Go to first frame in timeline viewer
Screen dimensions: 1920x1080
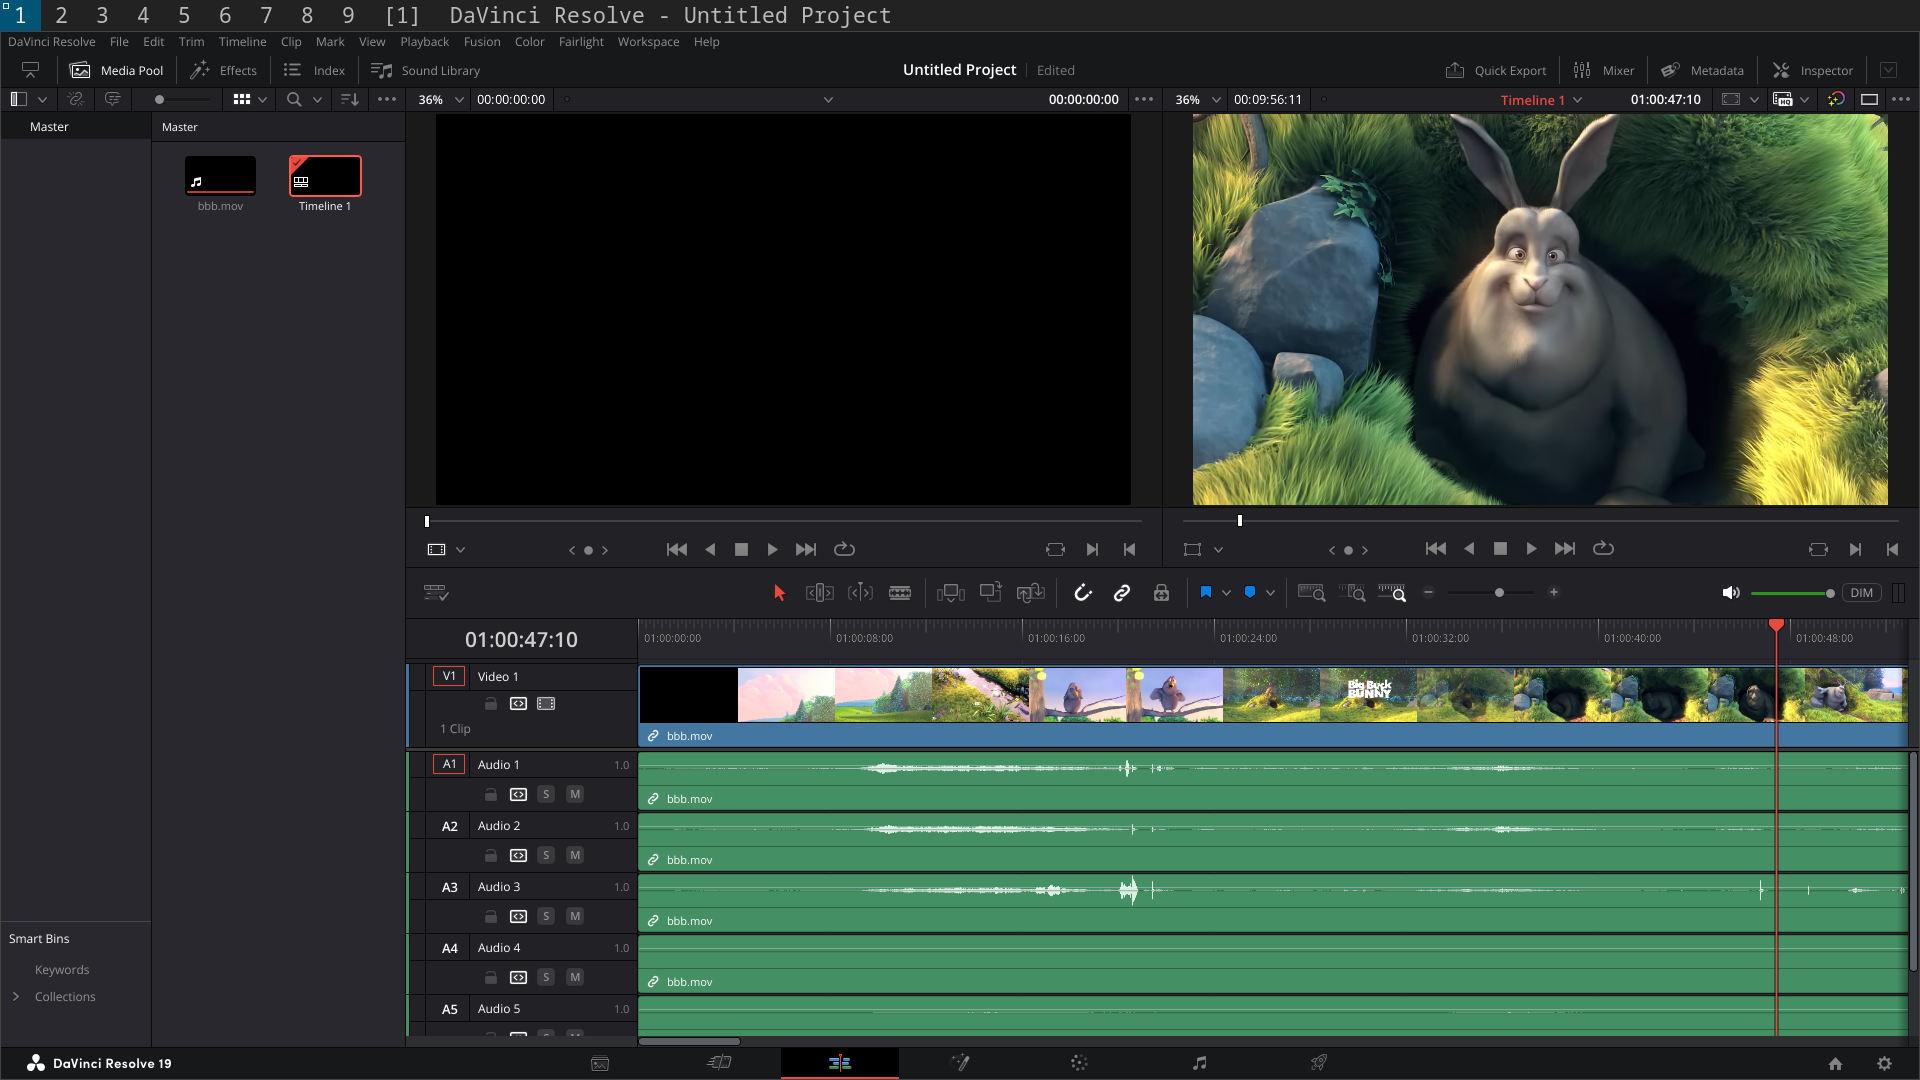1436,549
